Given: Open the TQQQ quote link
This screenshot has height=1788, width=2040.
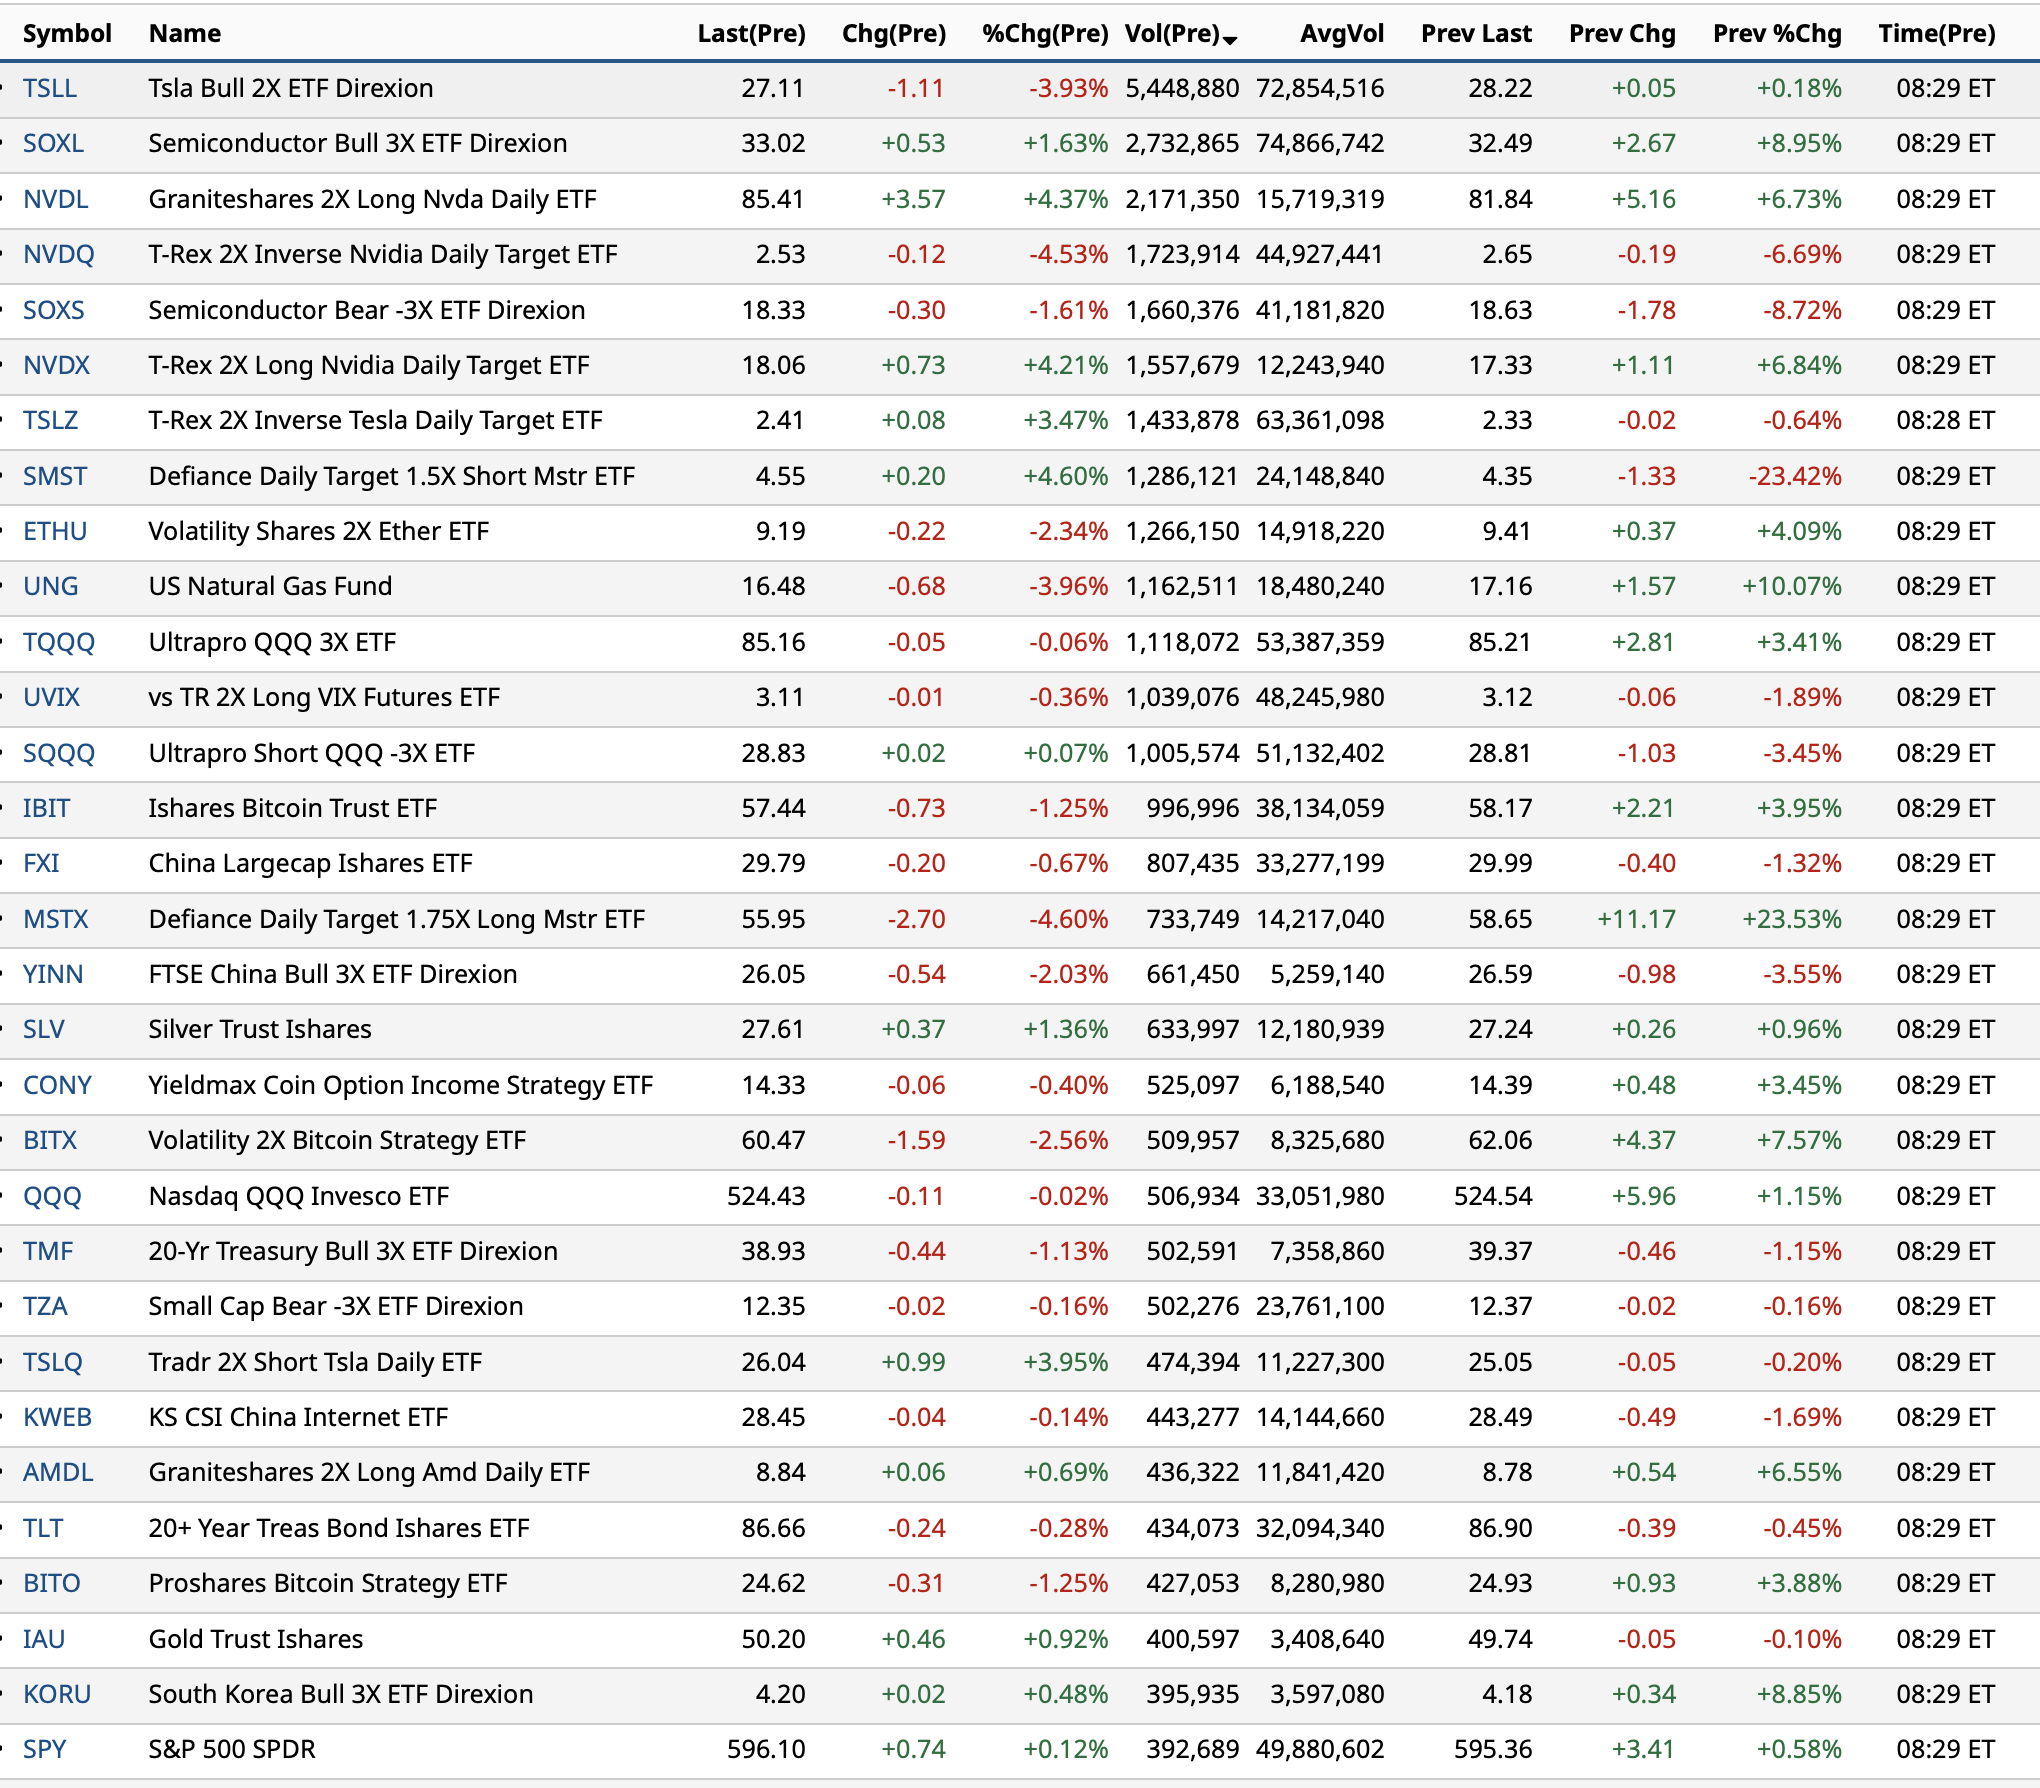Looking at the screenshot, I should [x=58, y=642].
